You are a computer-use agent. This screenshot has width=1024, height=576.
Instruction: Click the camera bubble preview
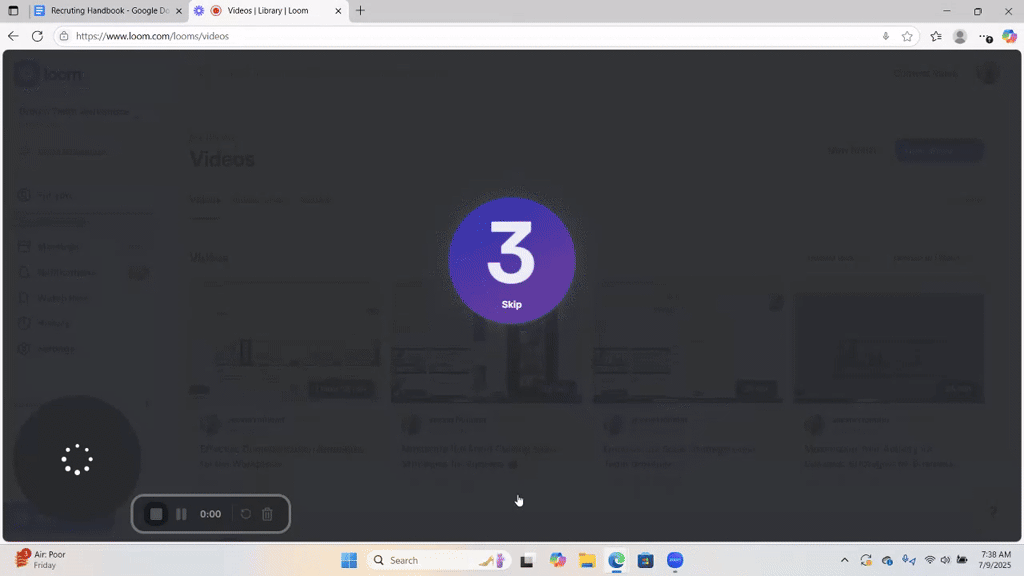[77, 459]
